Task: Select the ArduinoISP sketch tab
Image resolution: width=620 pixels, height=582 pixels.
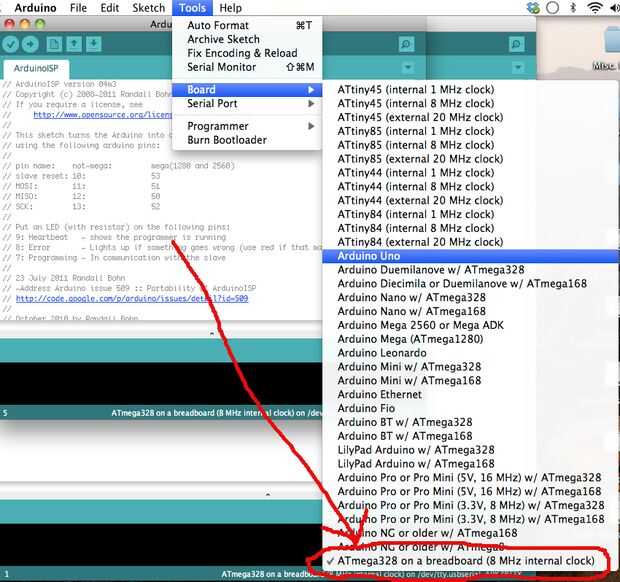Action: tap(36, 69)
